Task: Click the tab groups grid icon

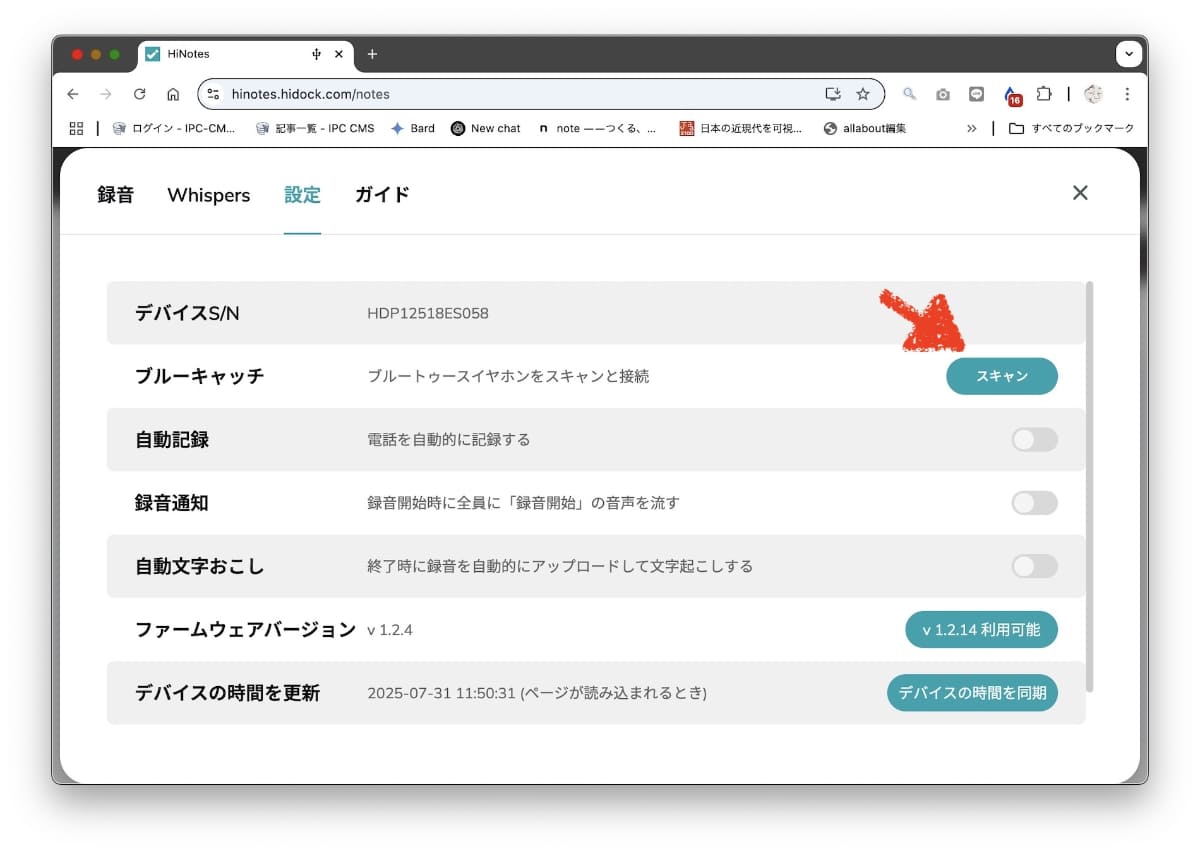Action: 75,128
